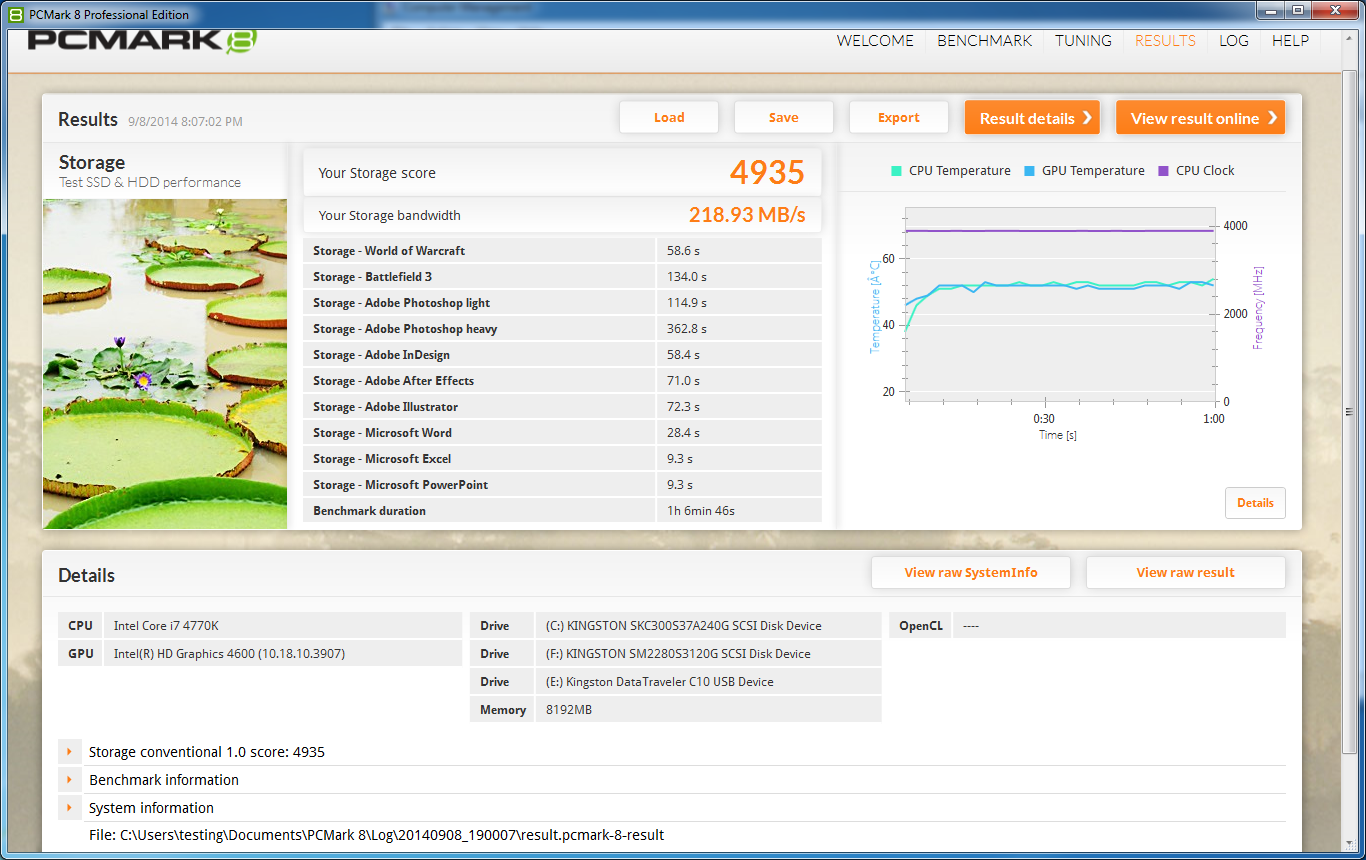Click the Load button

tap(669, 117)
